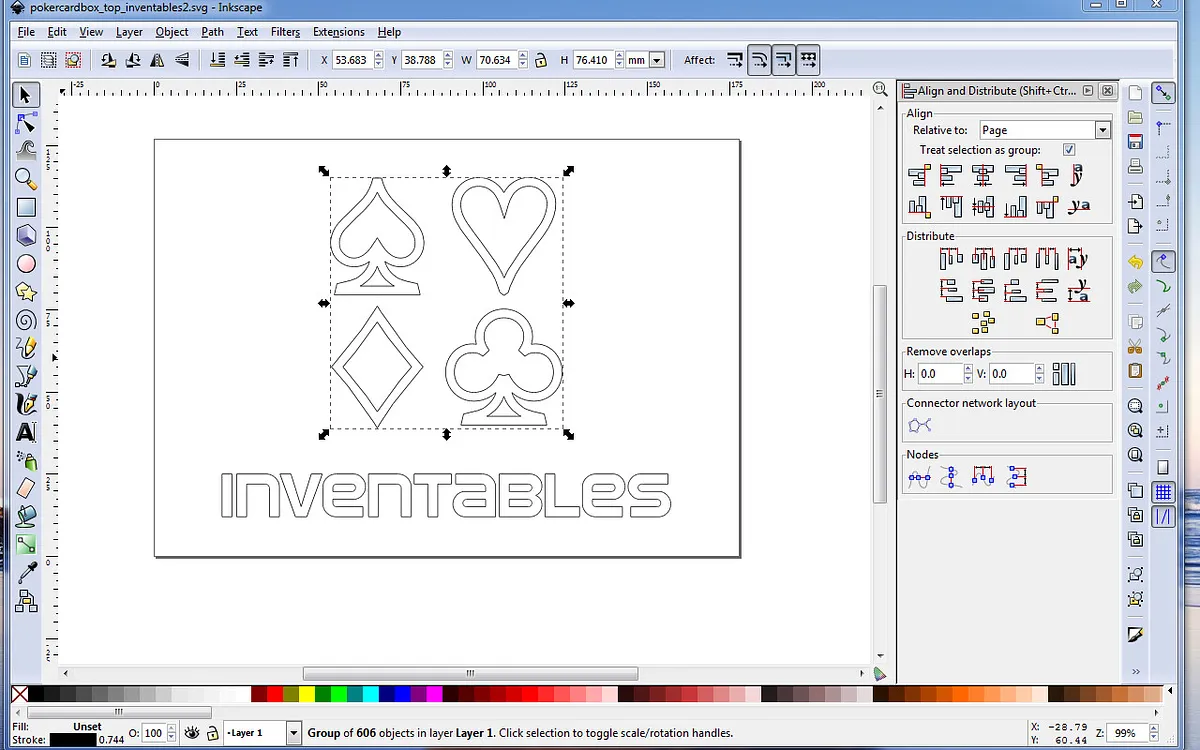Click the W width input field
Image resolution: width=1200 pixels, height=750 pixels.
point(495,60)
